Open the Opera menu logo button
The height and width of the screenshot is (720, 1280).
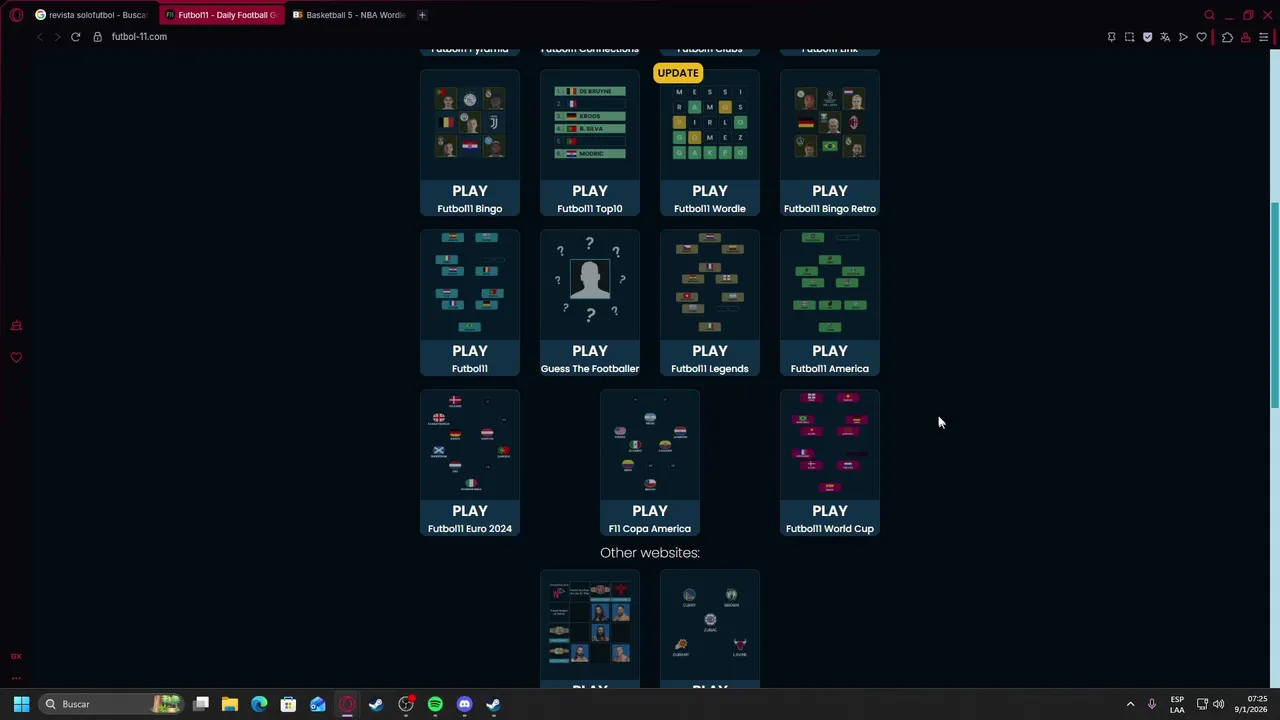click(16, 15)
